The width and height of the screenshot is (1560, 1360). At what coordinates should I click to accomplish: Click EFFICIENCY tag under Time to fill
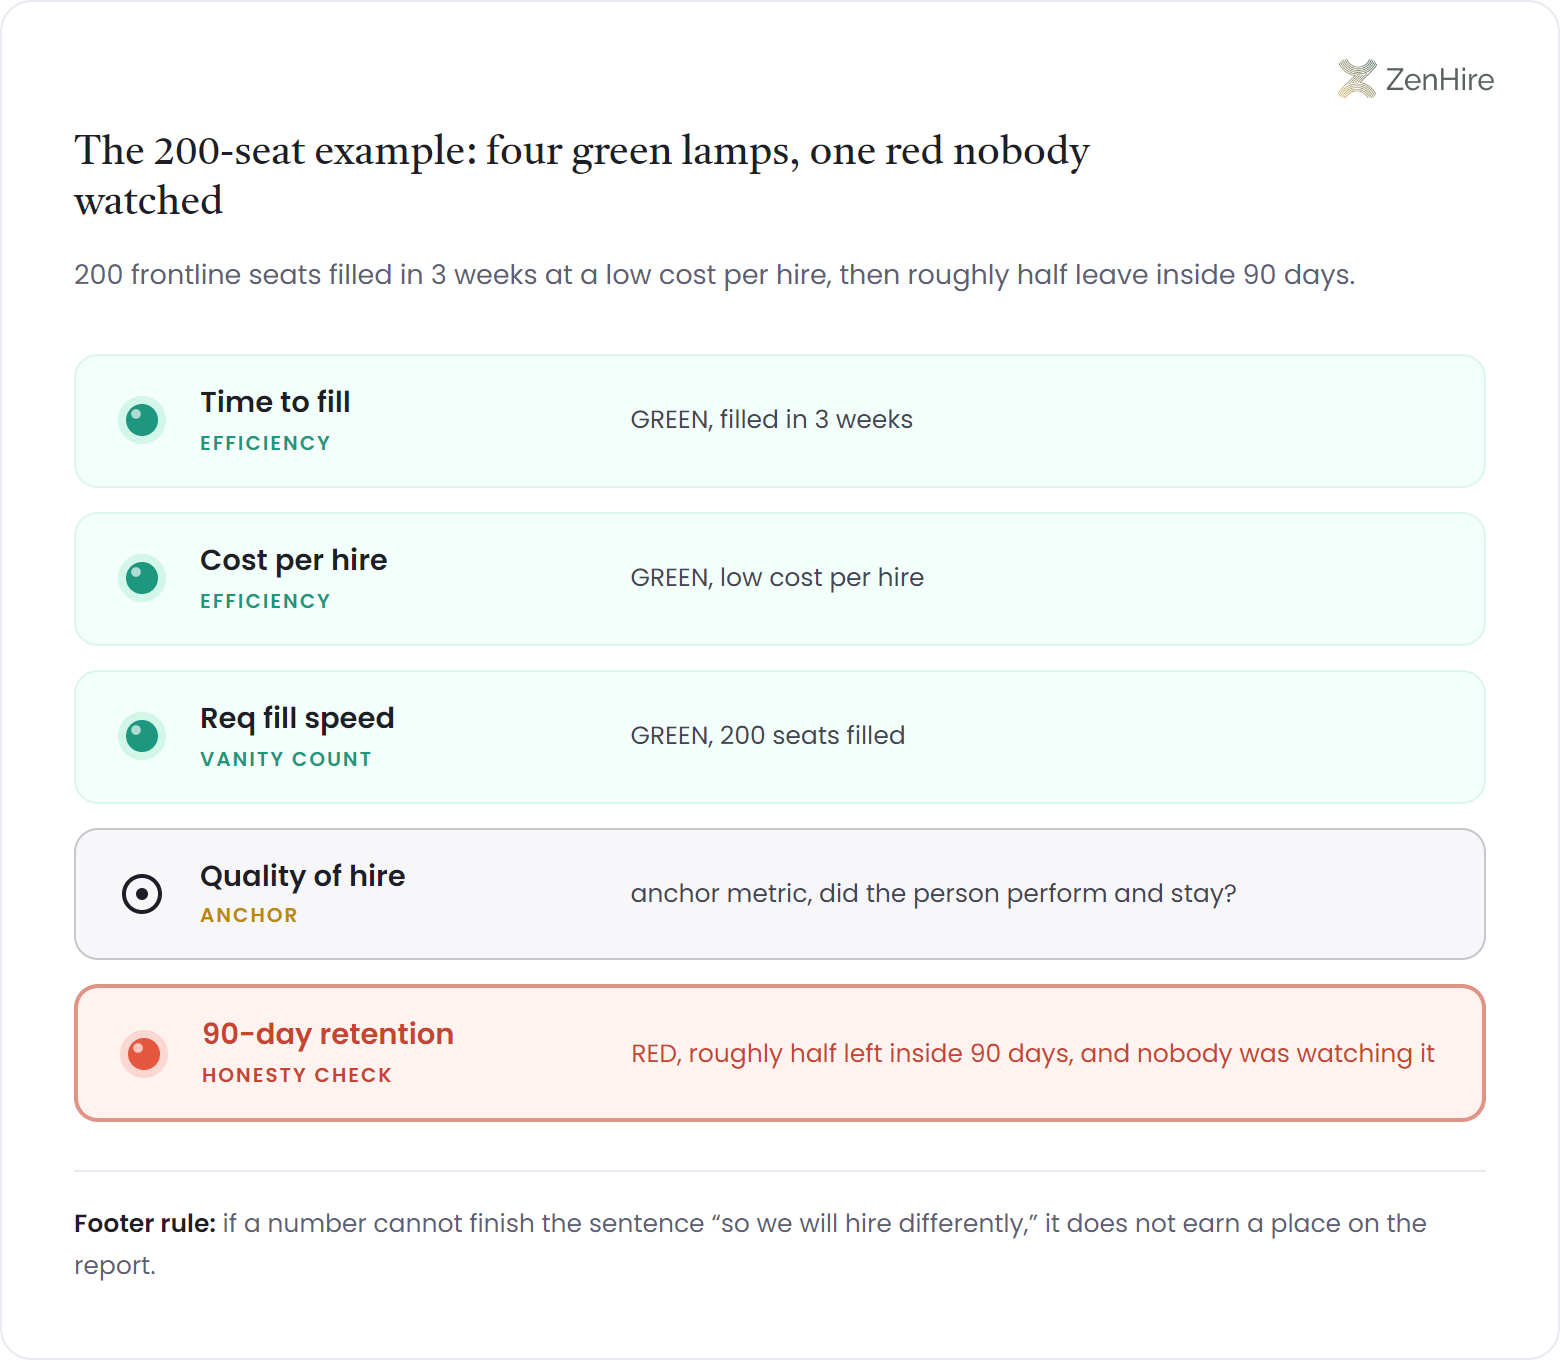click(265, 443)
